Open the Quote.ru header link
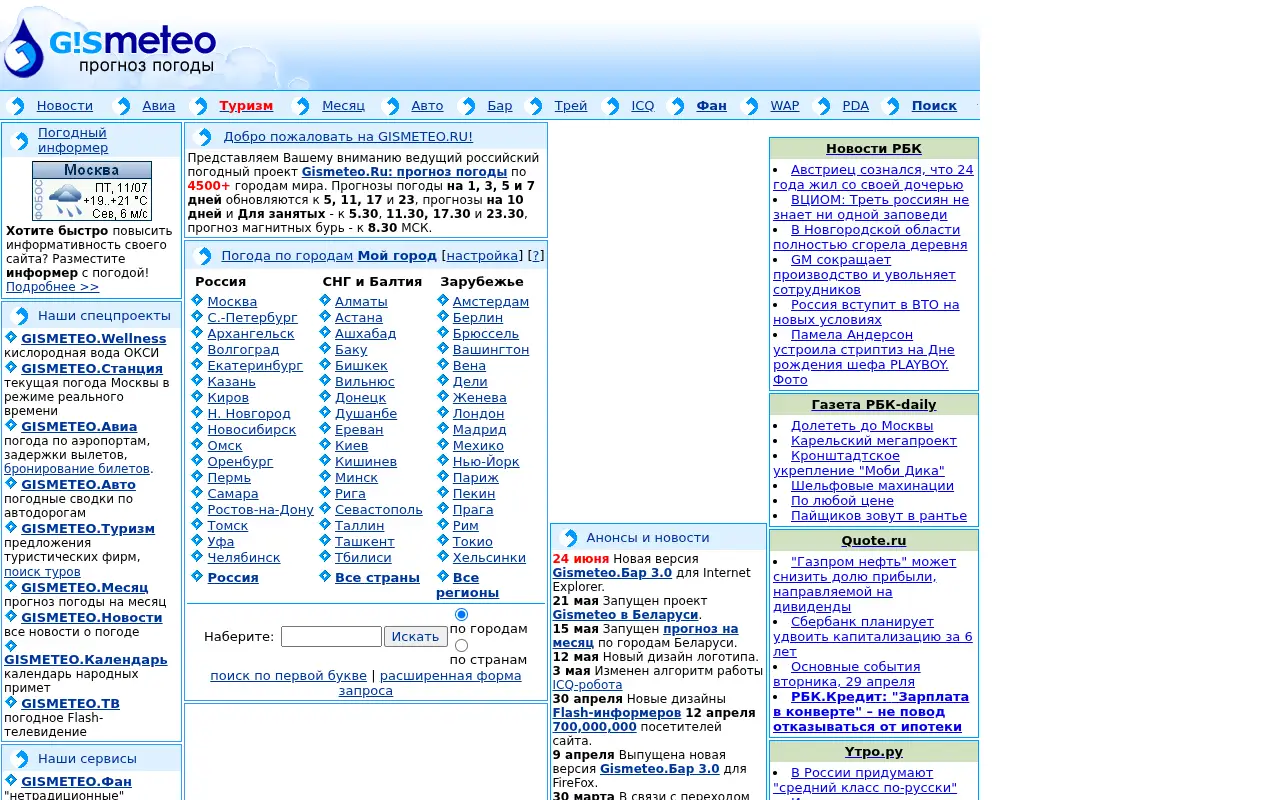 click(874, 541)
